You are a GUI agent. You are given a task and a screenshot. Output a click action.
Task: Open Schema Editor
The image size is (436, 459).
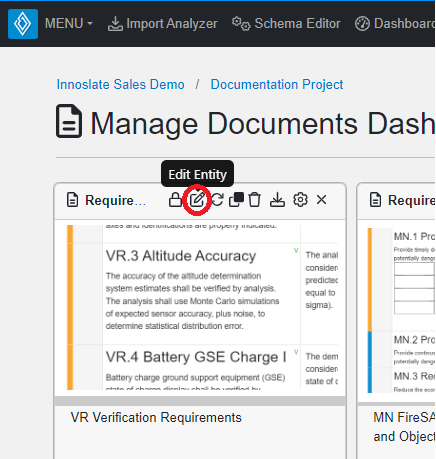pos(286,24)
